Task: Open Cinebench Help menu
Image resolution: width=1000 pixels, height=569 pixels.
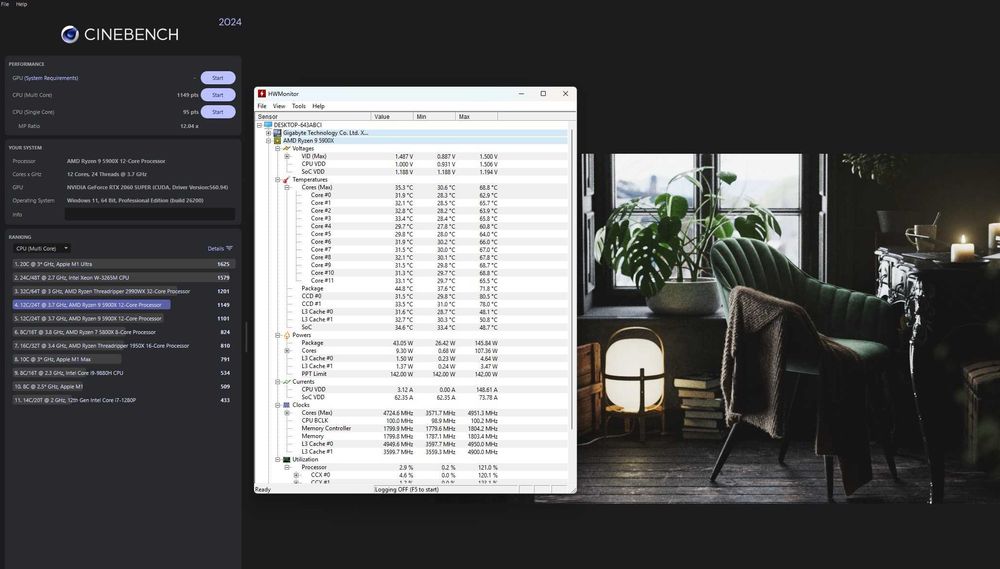Action: [21, 4]
